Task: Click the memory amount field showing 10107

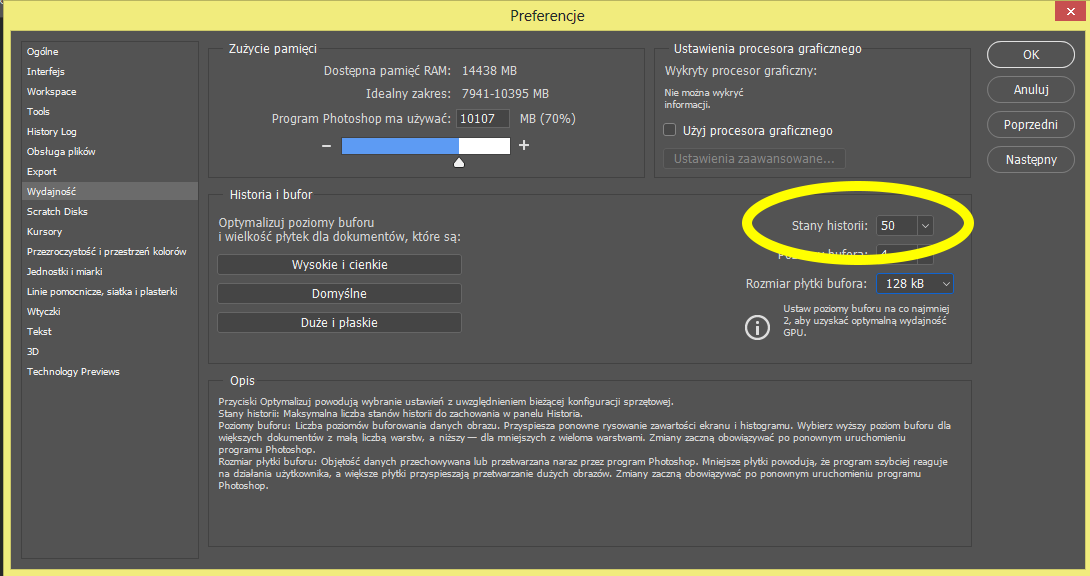Action: [482, 119]
